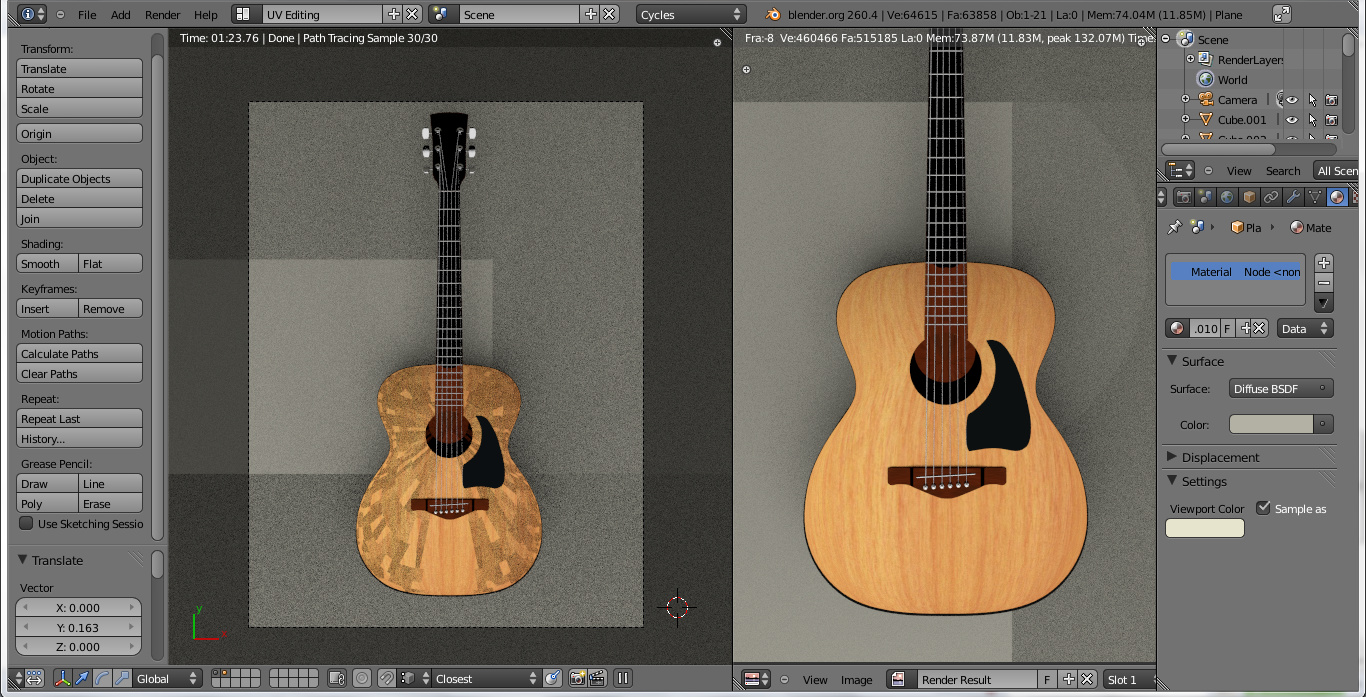Screen dimensions: 1366x697
Task: Open the Help menu
Action: (x=205, y=15)
